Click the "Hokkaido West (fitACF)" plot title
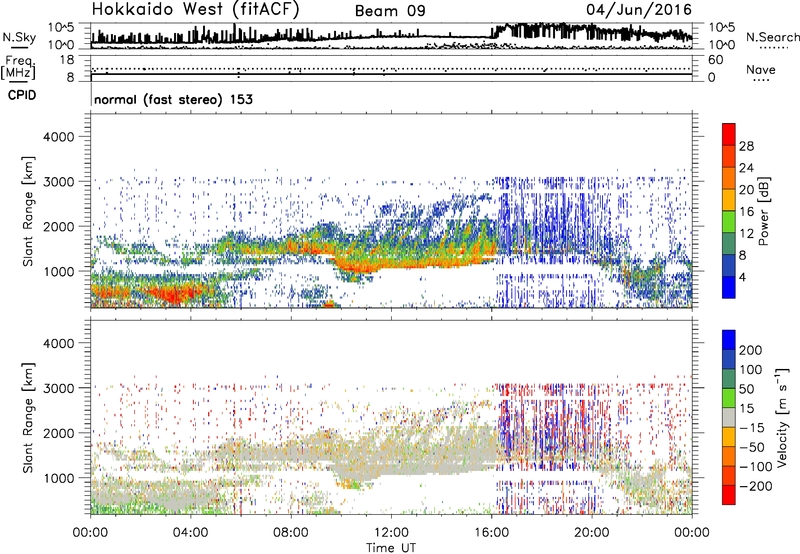This screenshot has height=554, width=800. point(195,9)
